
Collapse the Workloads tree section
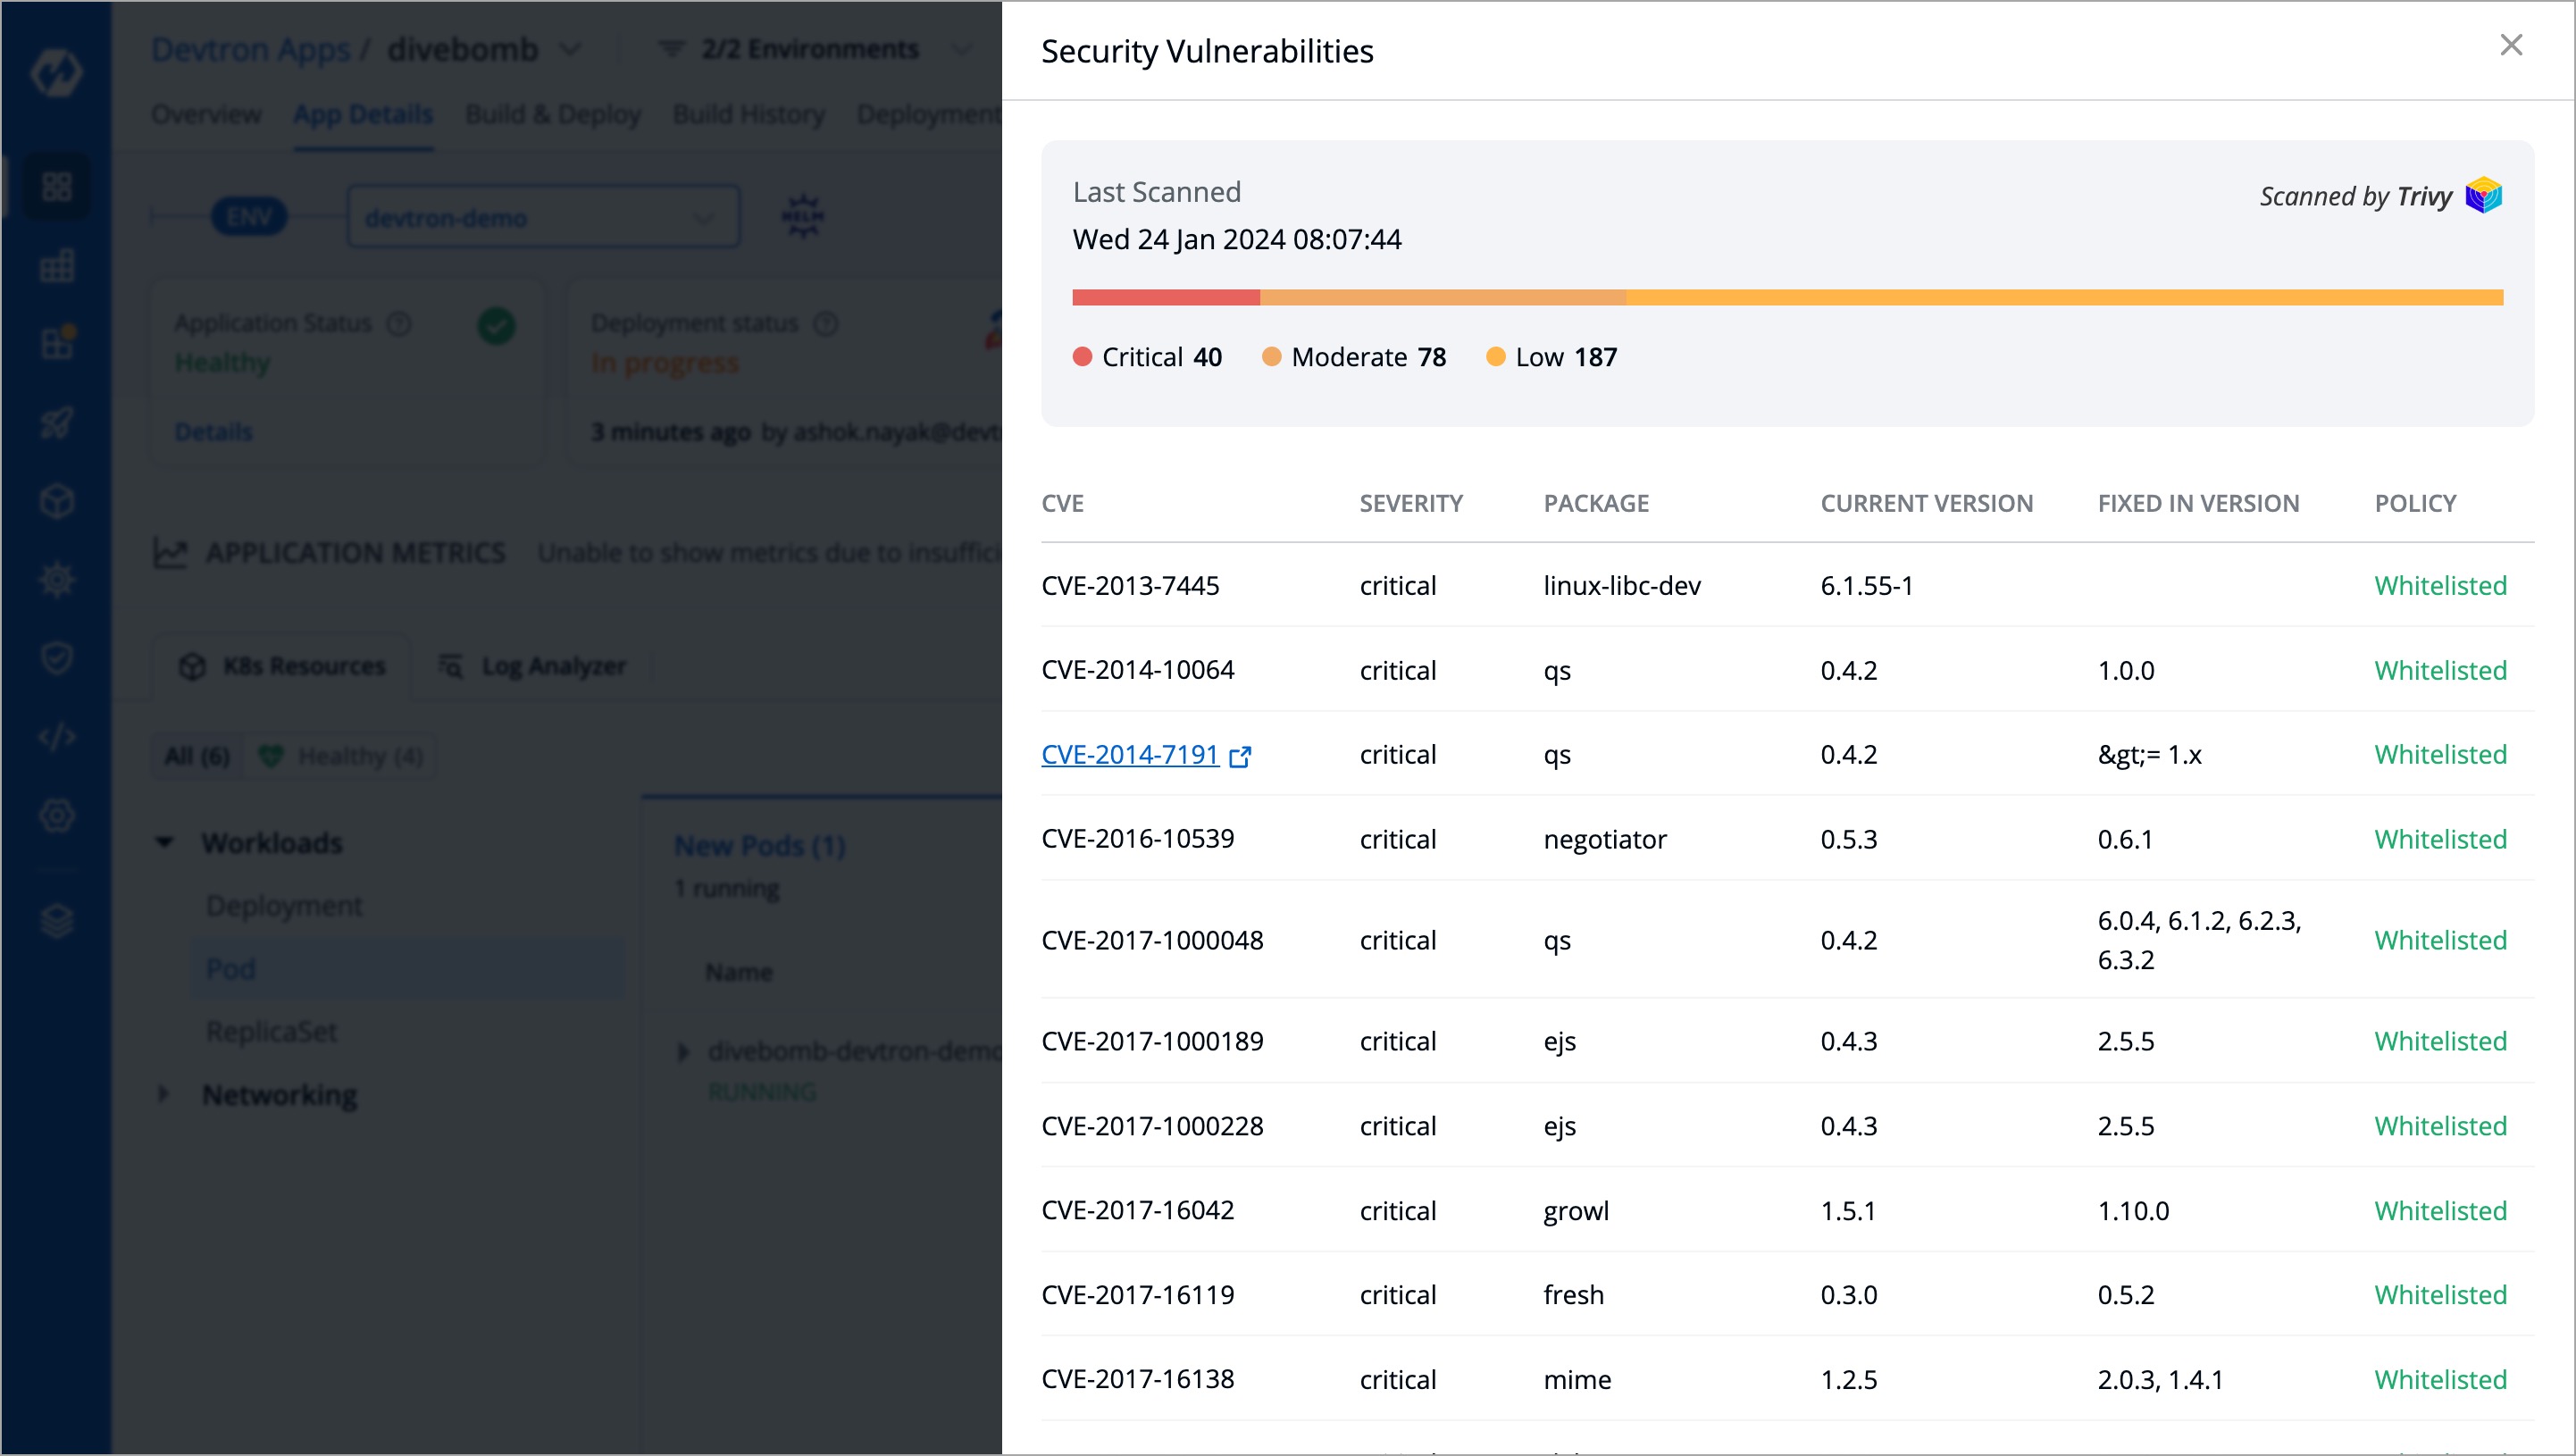tap(164, 842)
